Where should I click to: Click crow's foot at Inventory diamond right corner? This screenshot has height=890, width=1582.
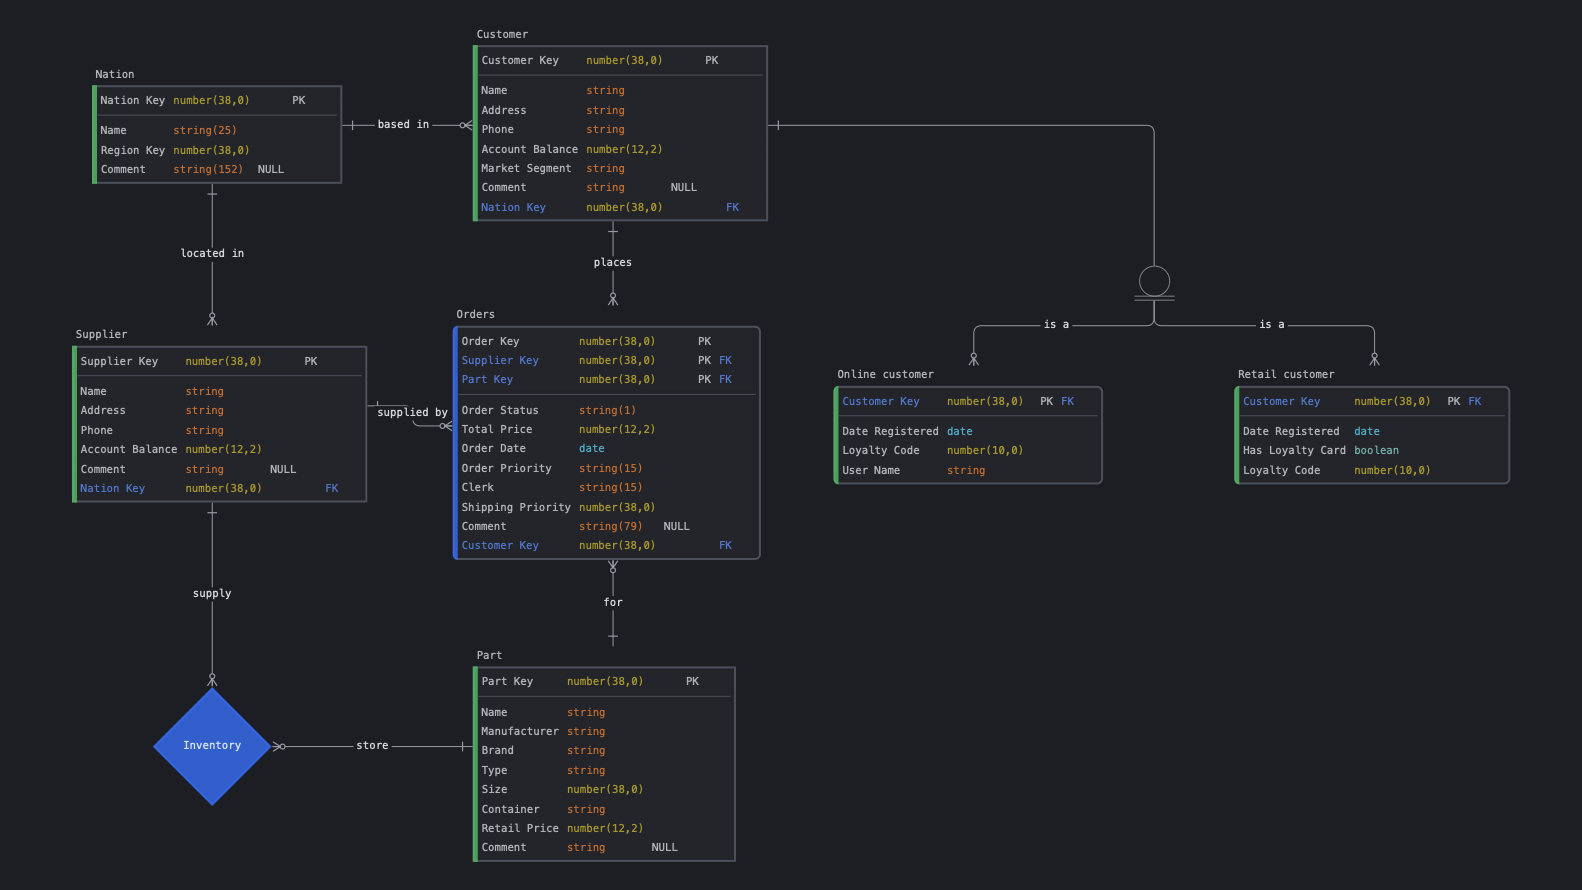[x=279, y=746]
